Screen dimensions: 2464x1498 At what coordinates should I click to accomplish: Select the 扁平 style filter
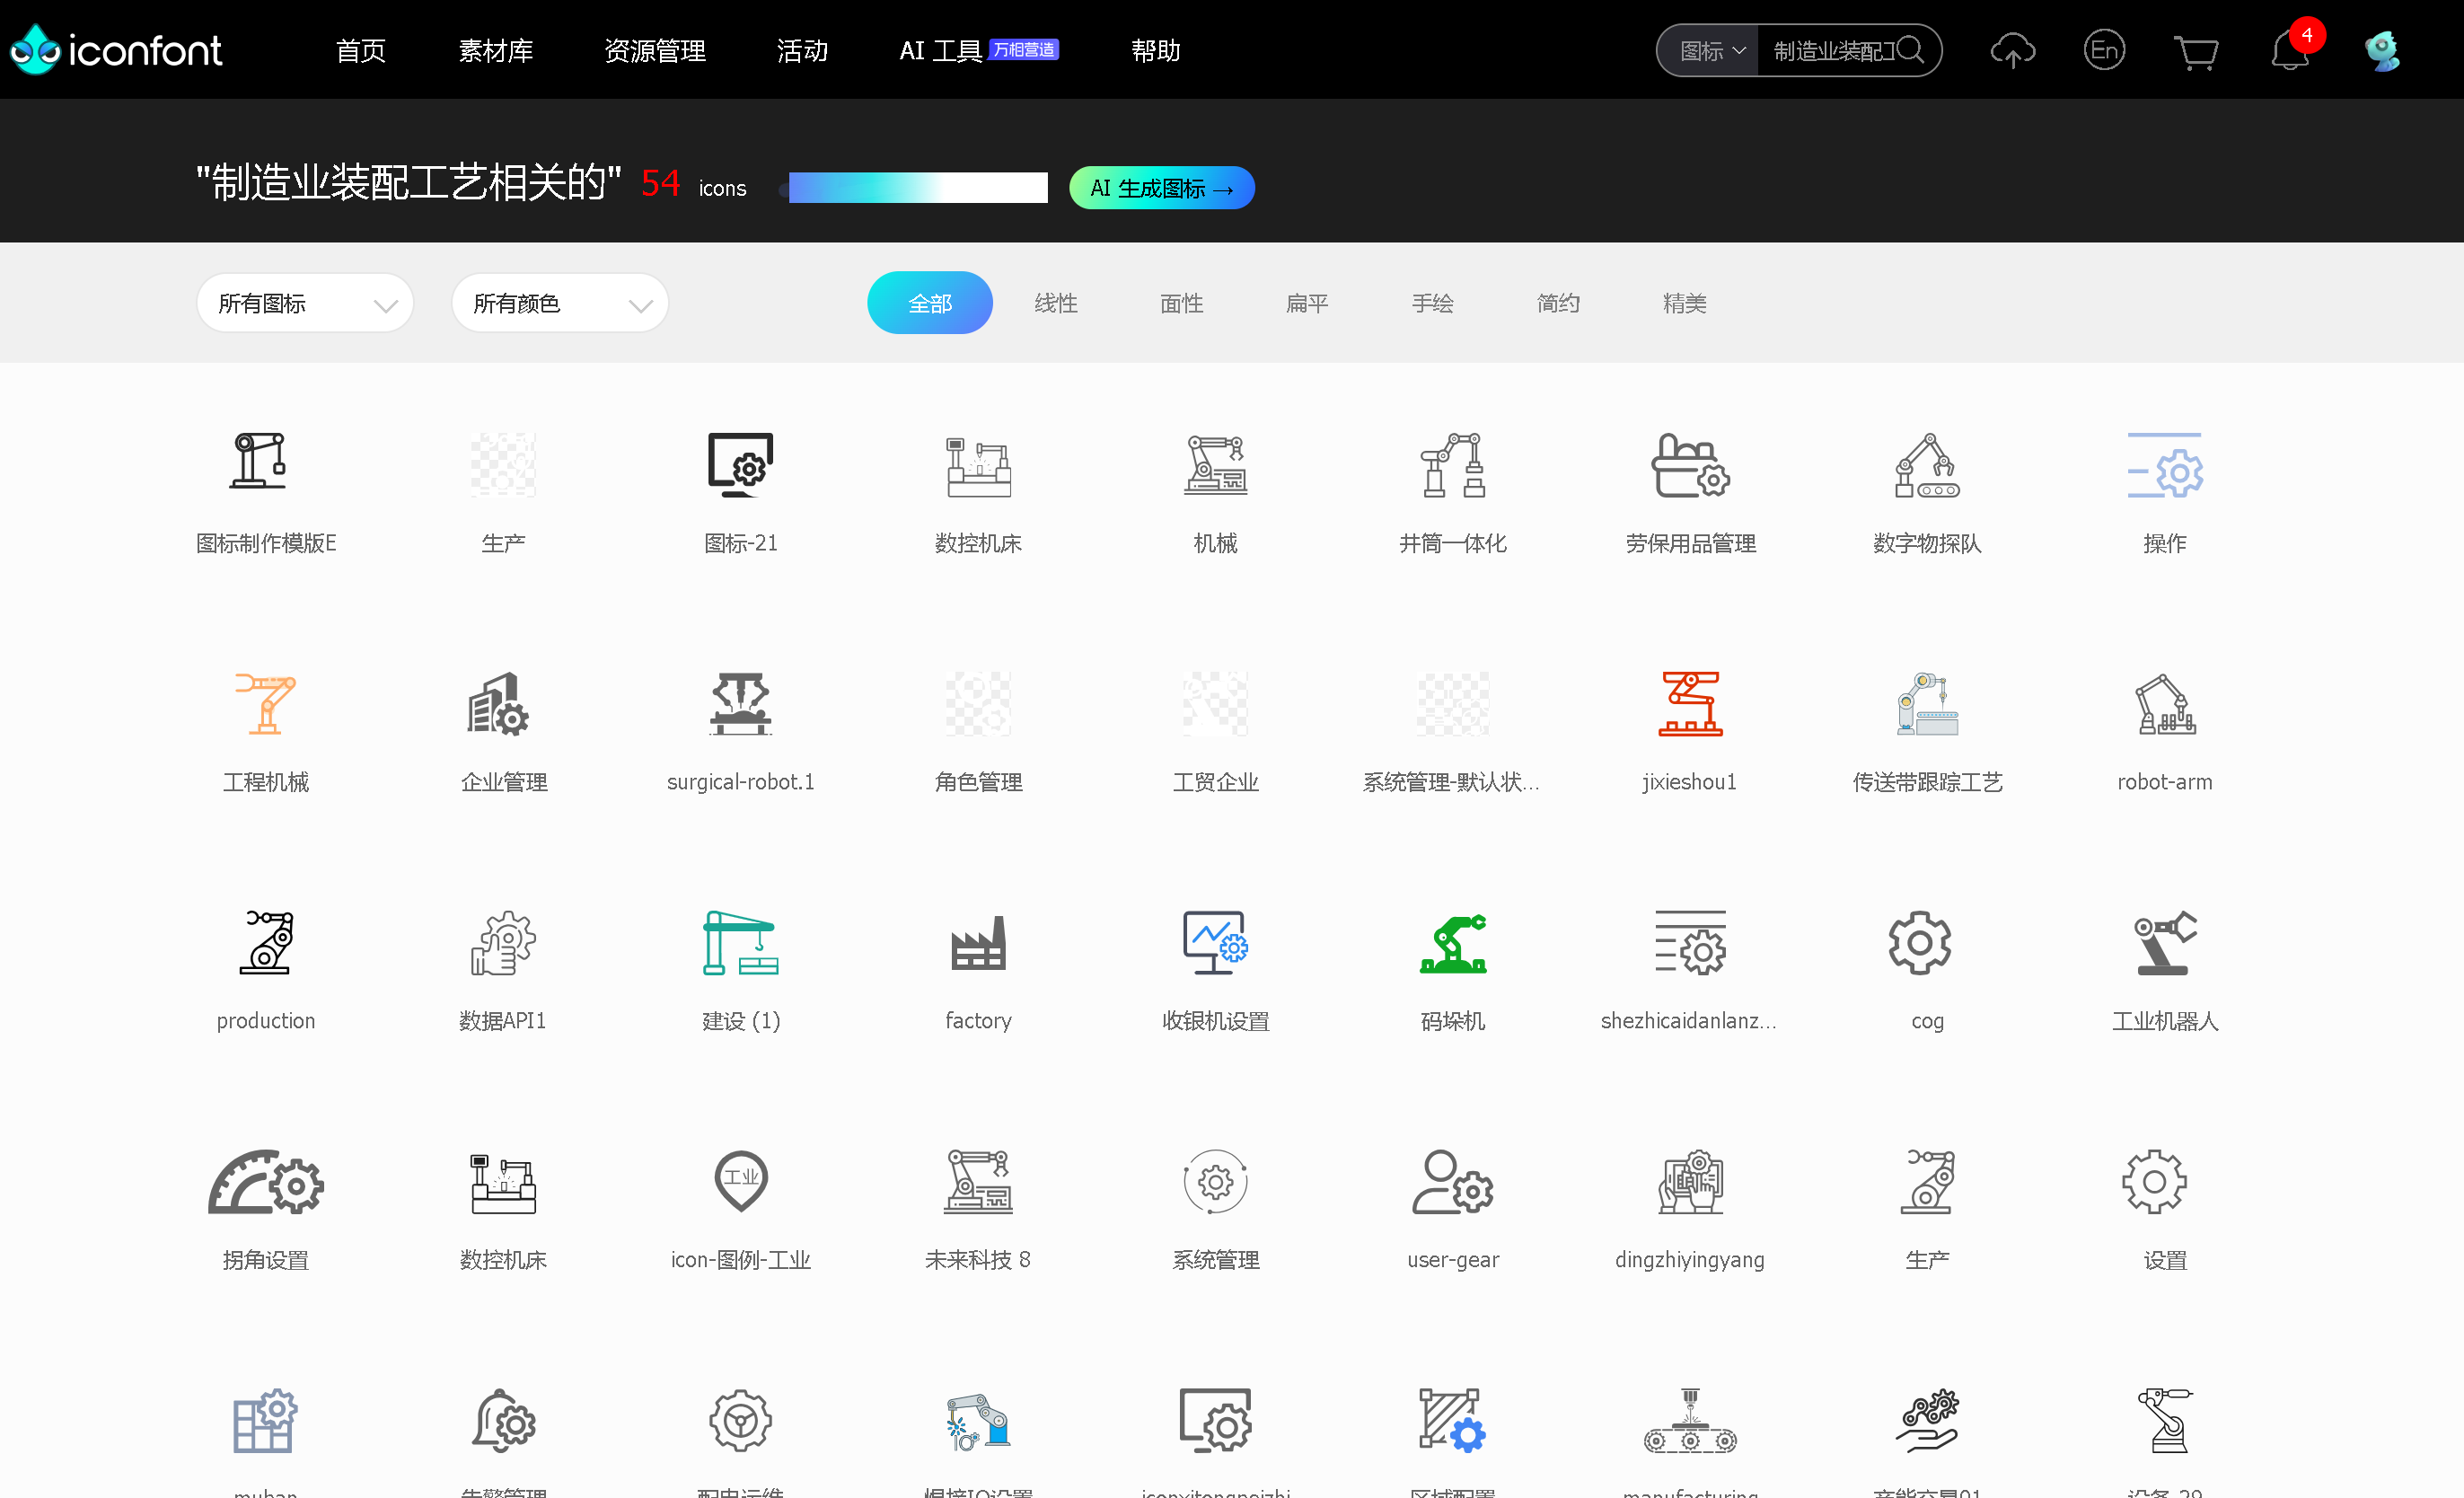[x=1306, y=303]
